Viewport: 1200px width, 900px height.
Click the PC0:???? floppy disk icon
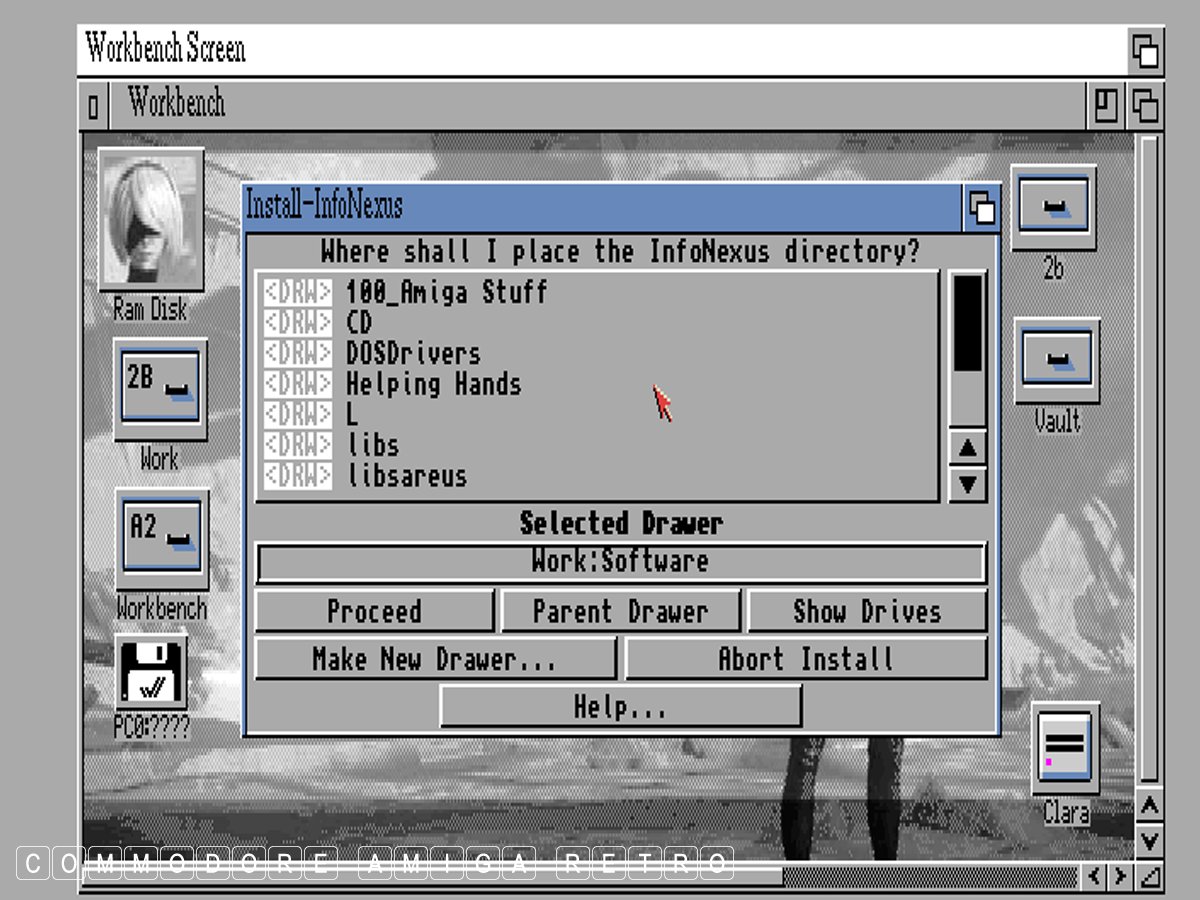click(151, 672)
